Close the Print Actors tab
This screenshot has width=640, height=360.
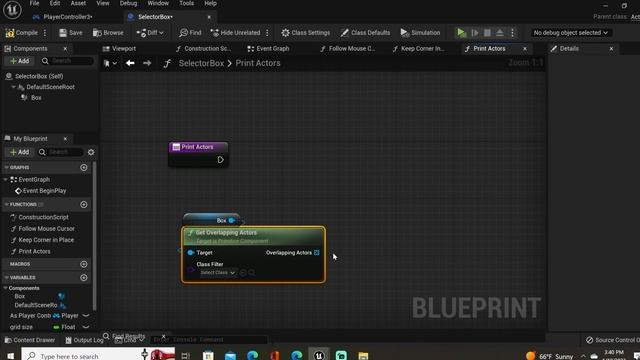[x=525, y=49]
